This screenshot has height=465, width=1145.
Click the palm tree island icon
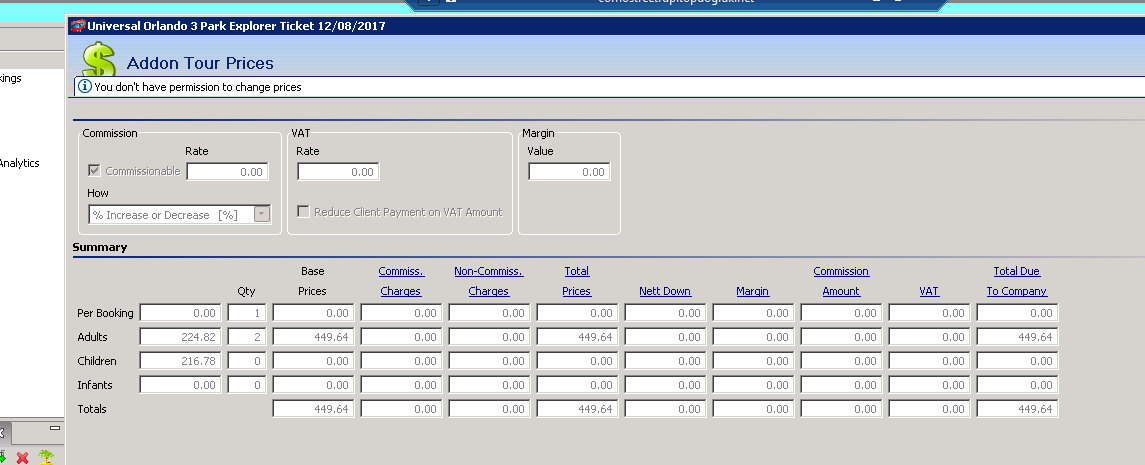click(x=45, y=457)
